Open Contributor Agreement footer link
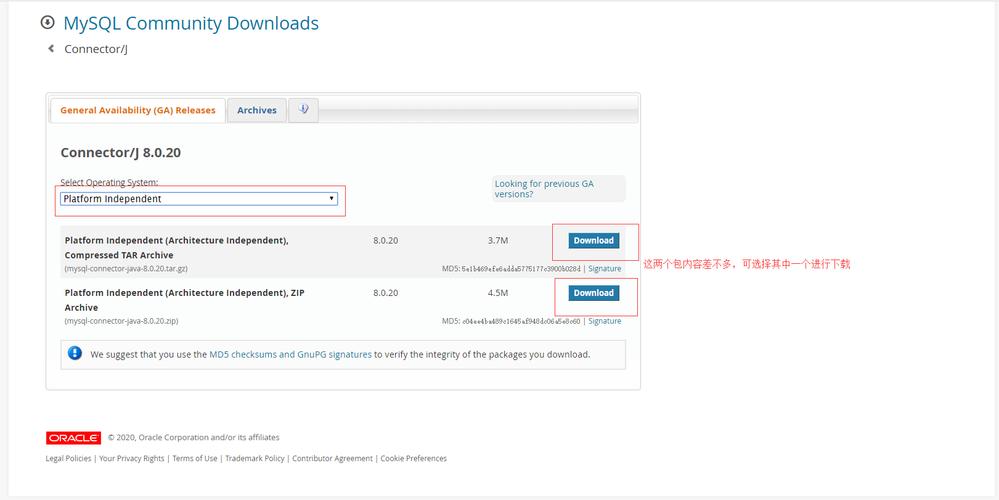 [x=333, y=459]
